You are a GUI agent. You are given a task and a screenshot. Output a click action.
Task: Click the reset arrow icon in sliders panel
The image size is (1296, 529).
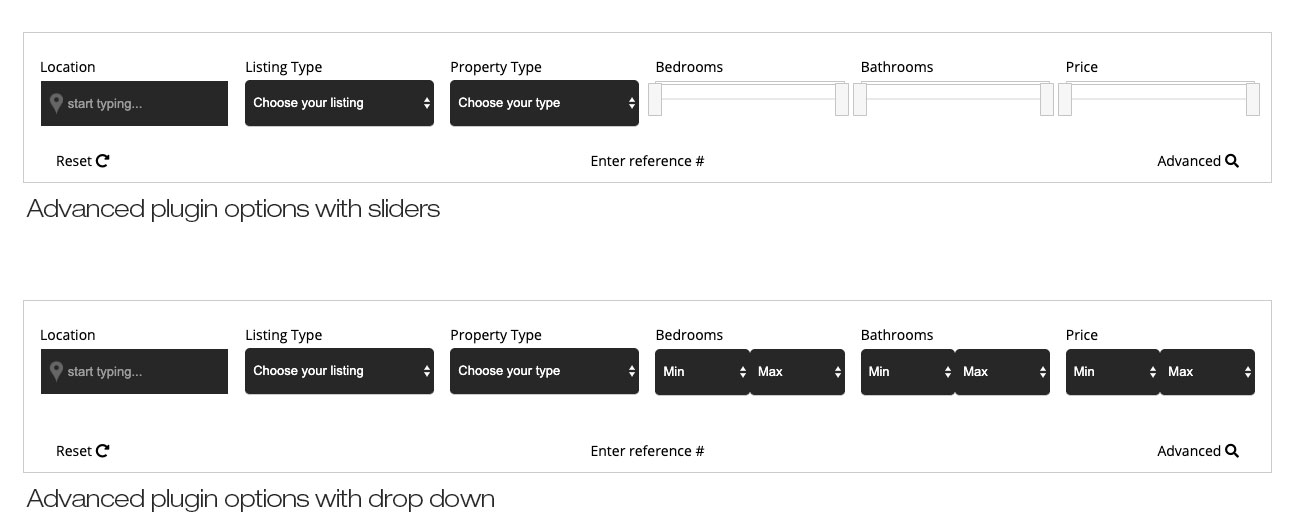pyautogui.click(x=103, y=161)
